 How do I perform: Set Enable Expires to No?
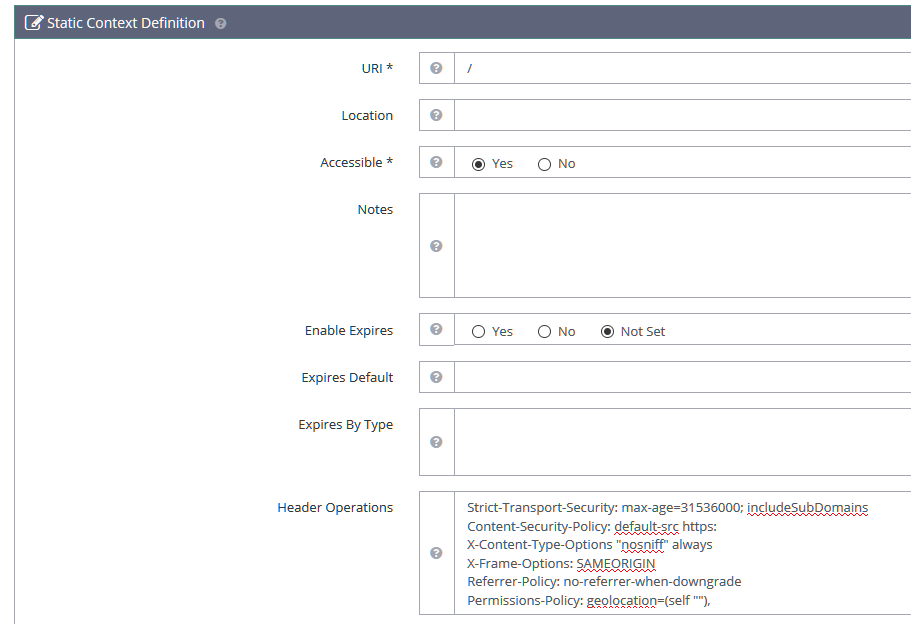pyautogui.click(x=544, y=332)
